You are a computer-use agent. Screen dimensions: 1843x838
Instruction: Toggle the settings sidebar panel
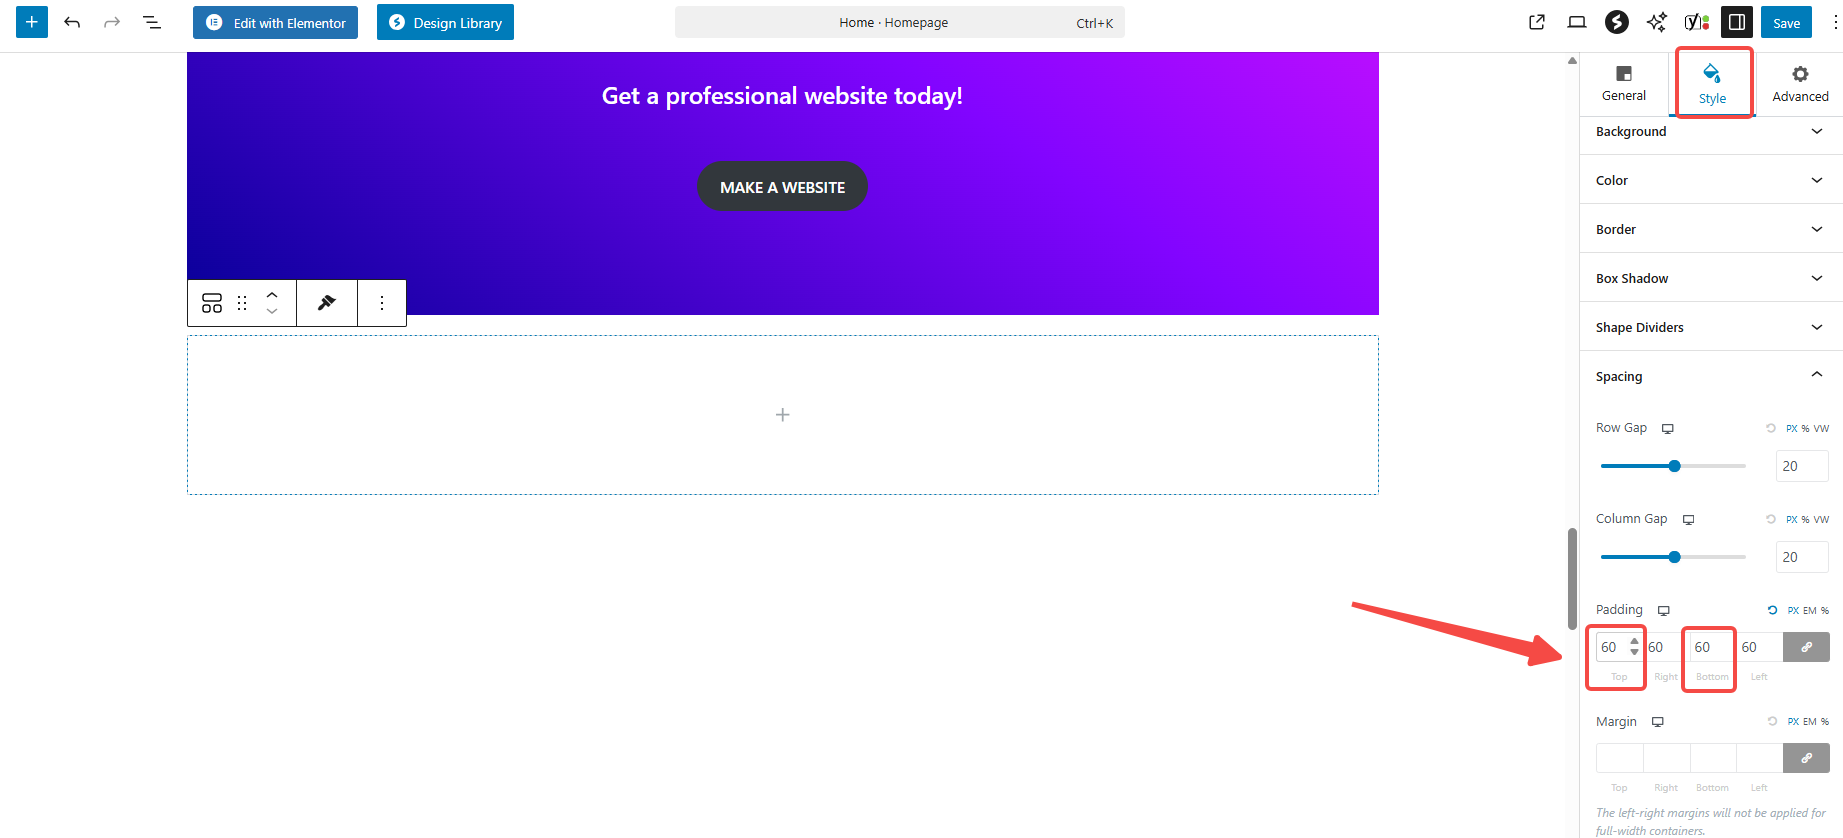pos(1737,22)
